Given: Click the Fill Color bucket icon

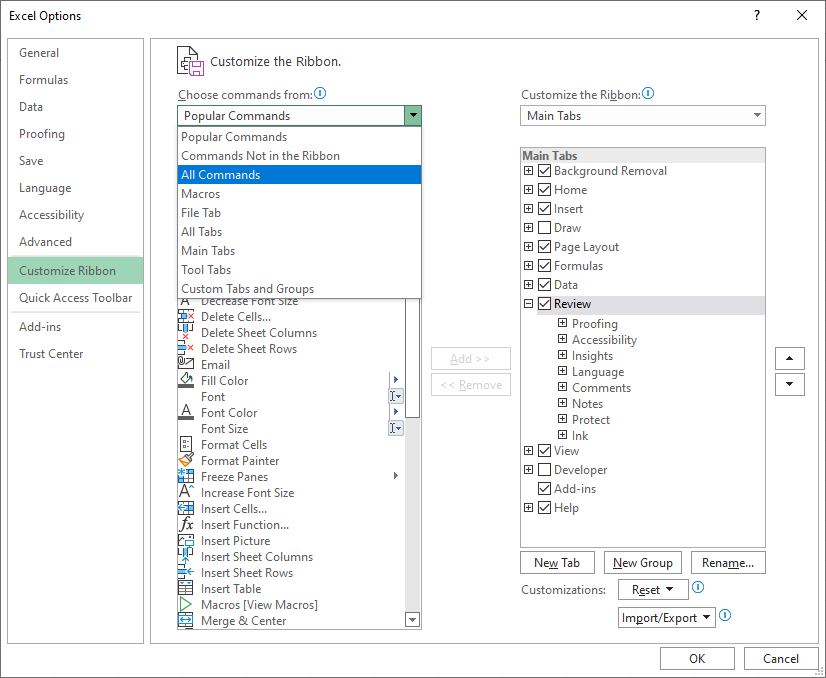Looking at the screenshot, I should [186, 381].
